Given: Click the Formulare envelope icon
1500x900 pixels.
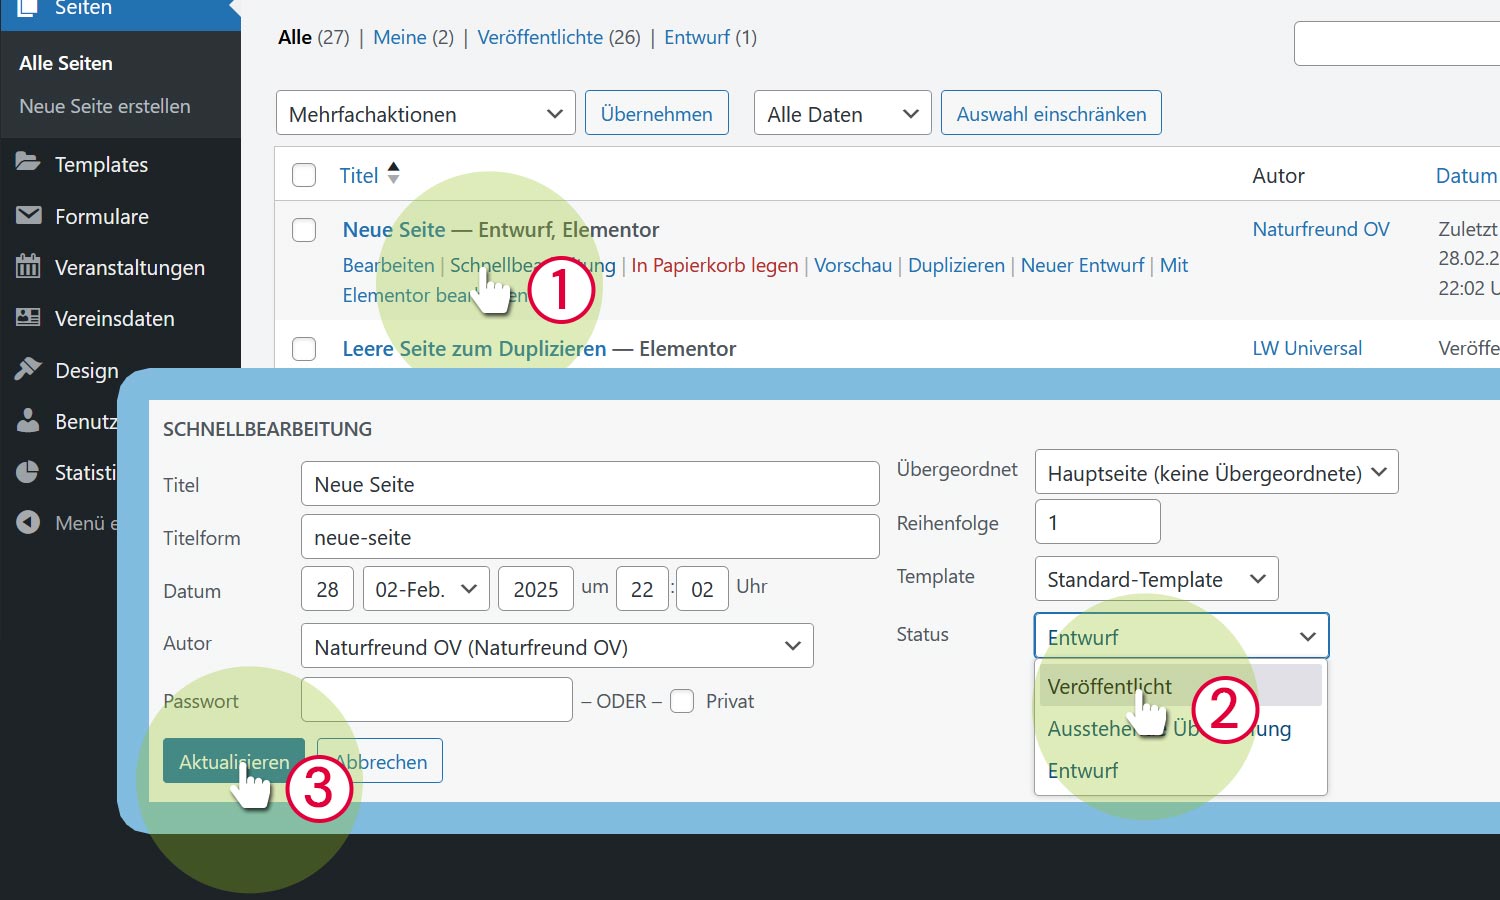Looking at the screenshot, I should pyautogui.click(x=28, y=215).
